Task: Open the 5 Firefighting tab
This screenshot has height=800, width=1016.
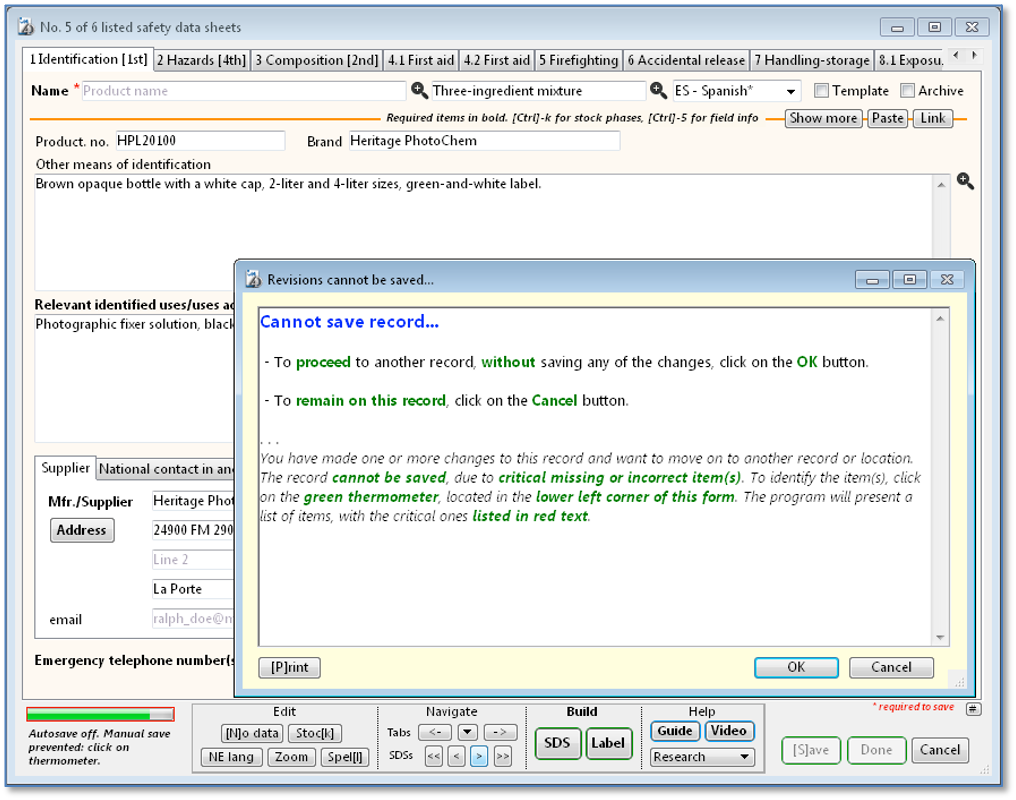Action: [579, 60]
